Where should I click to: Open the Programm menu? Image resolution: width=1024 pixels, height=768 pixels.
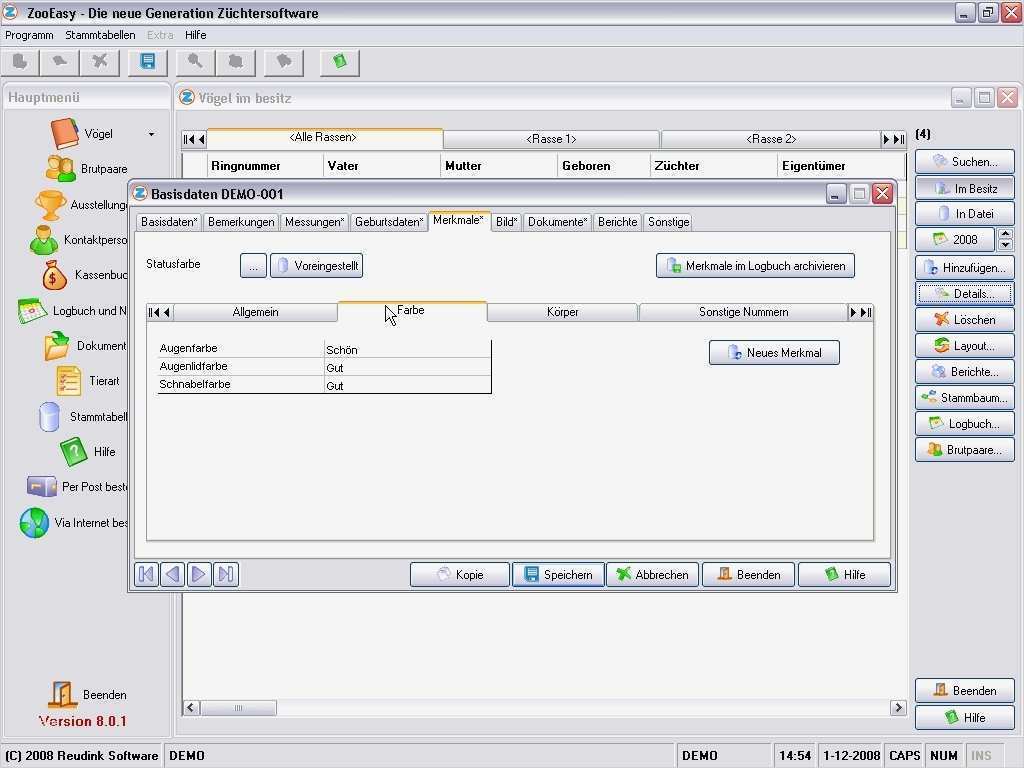(x=29, y=35)
